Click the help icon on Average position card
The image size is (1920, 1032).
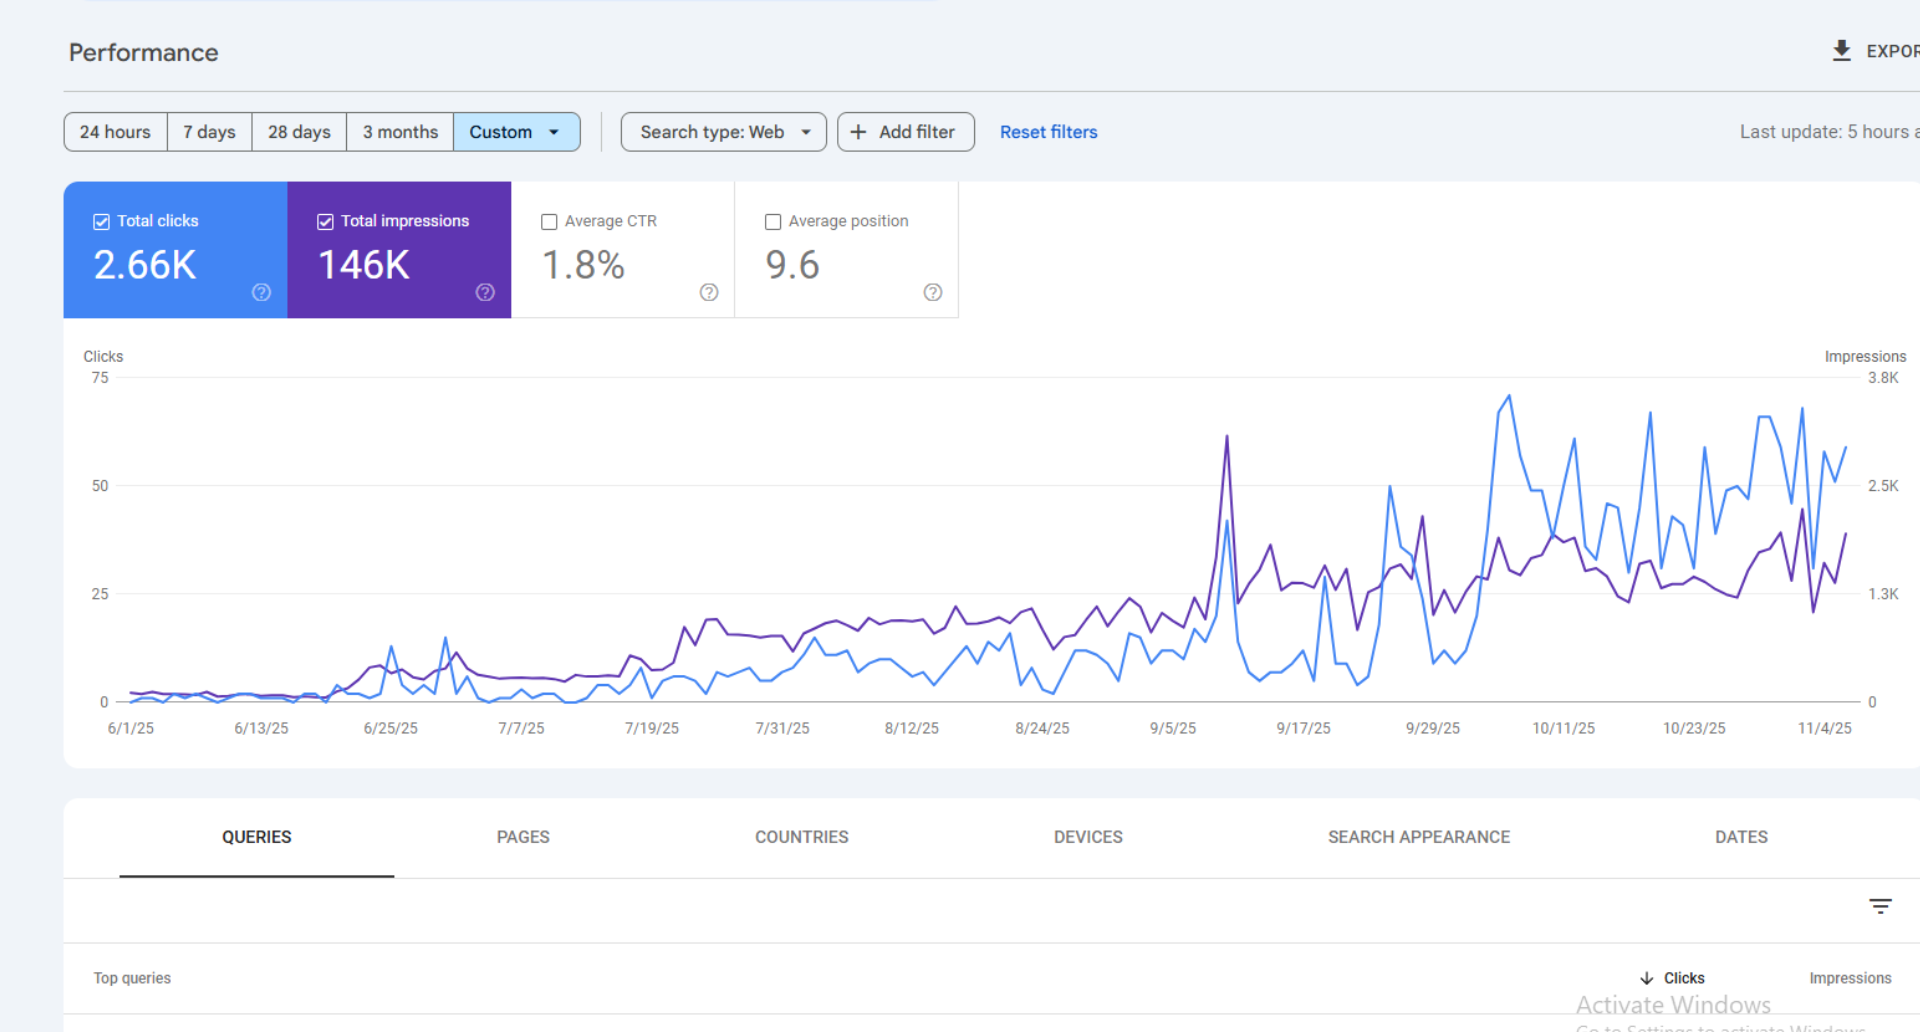[x=933, y=292]
